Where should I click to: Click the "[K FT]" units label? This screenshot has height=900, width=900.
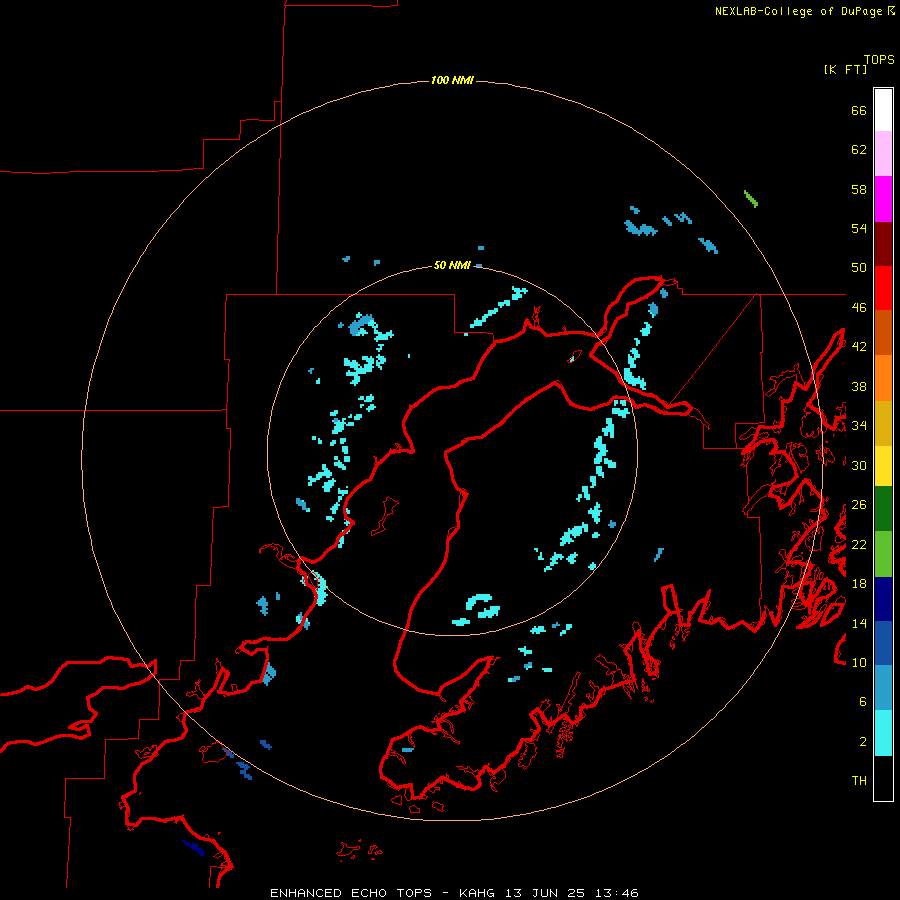(x=846, y=69)
